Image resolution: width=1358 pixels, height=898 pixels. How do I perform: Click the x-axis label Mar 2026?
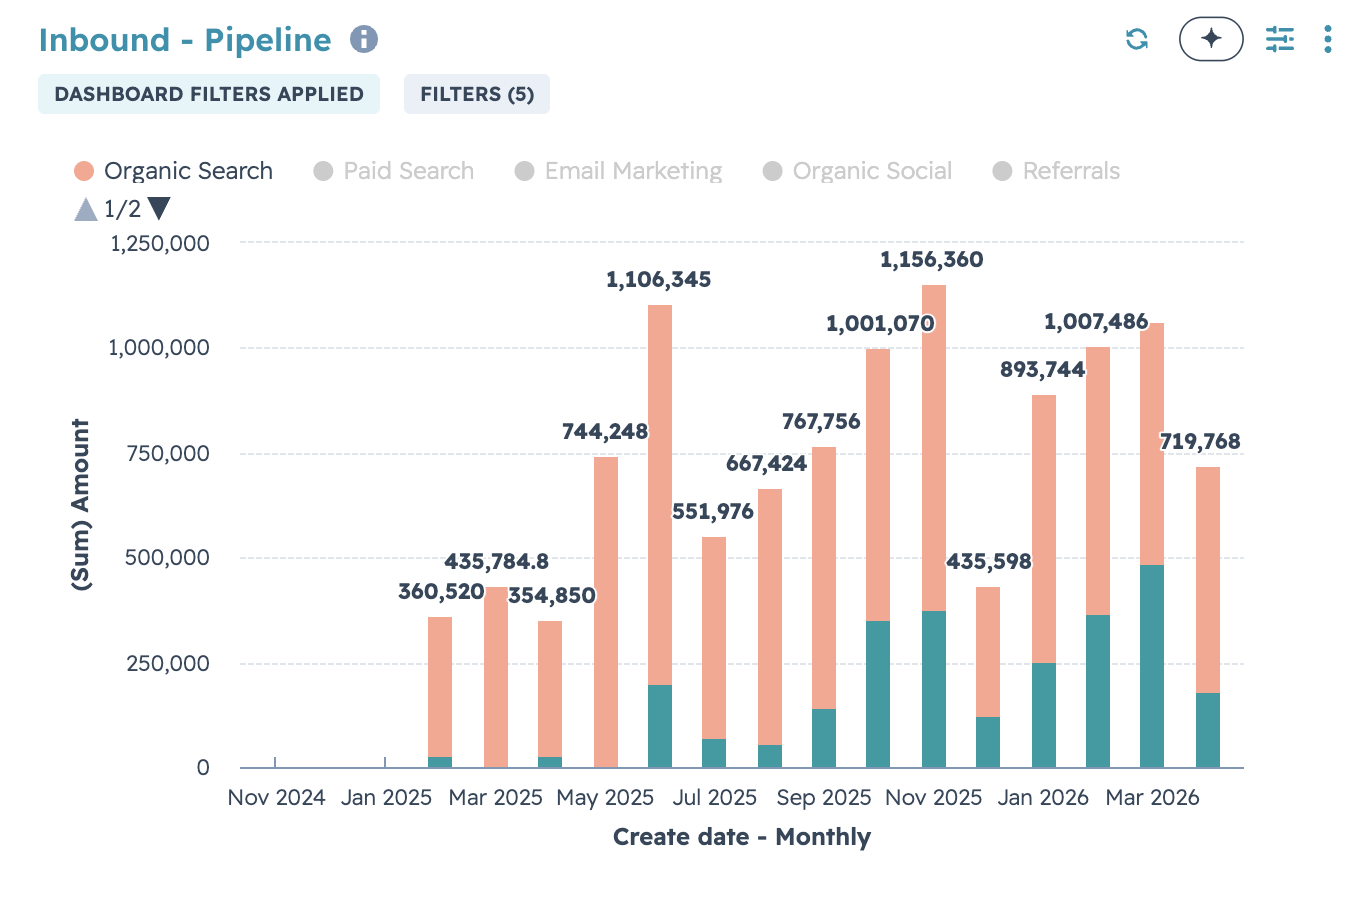1152,798
